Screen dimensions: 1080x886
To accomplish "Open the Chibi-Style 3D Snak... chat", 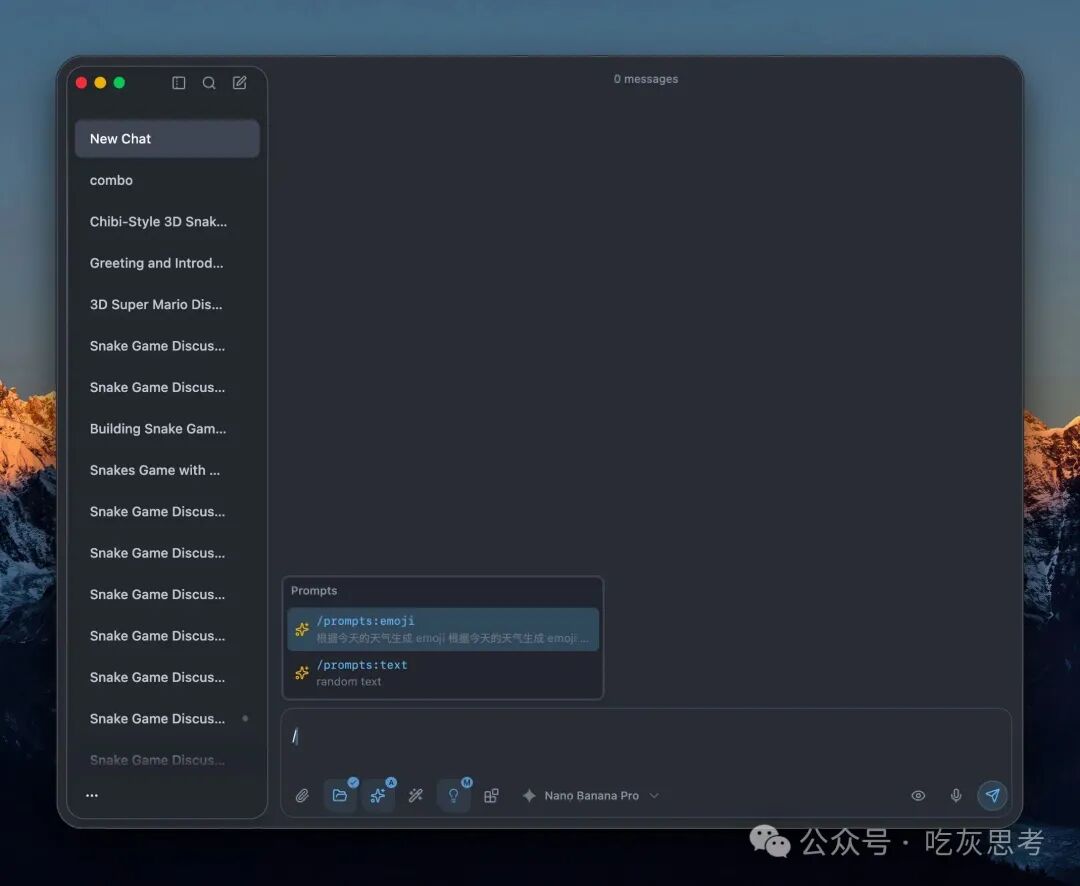I will tap(167, 221).
